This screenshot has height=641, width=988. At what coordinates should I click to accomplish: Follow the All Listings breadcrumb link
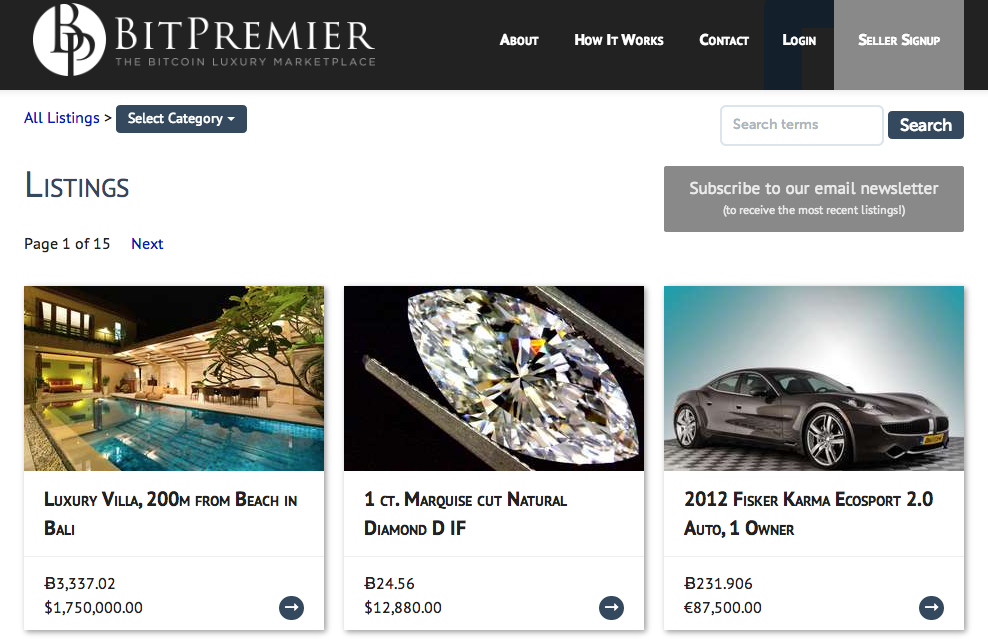point(62,118)
